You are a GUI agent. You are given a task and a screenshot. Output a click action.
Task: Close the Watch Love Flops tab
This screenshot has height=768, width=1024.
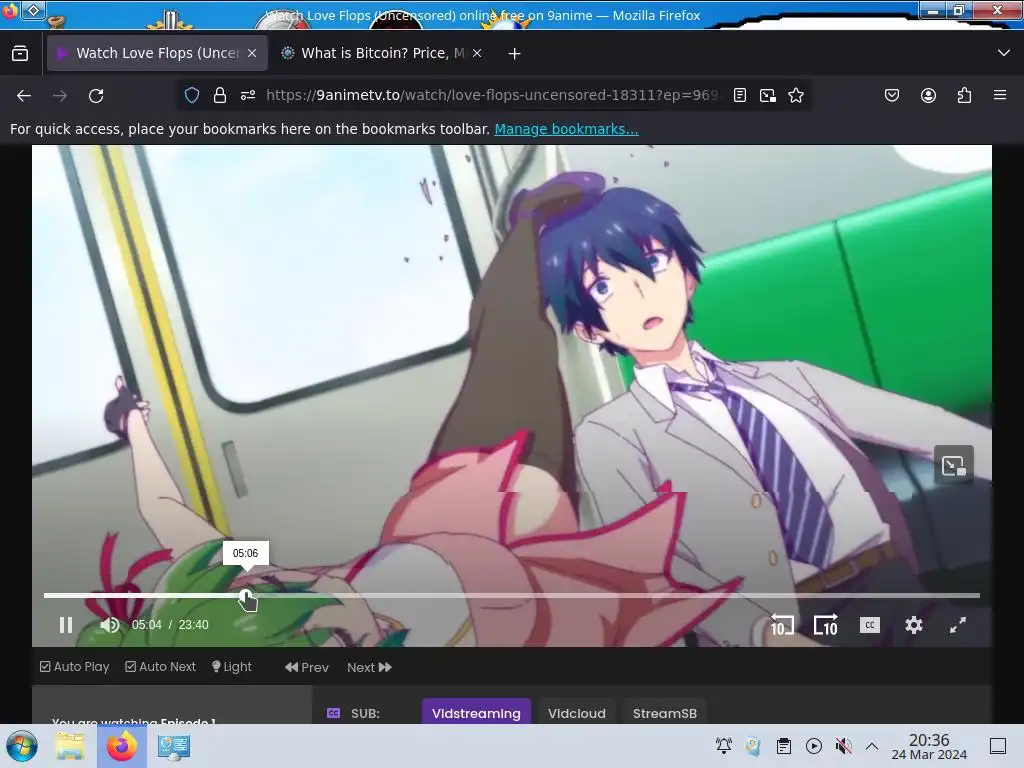click(252, 53)
